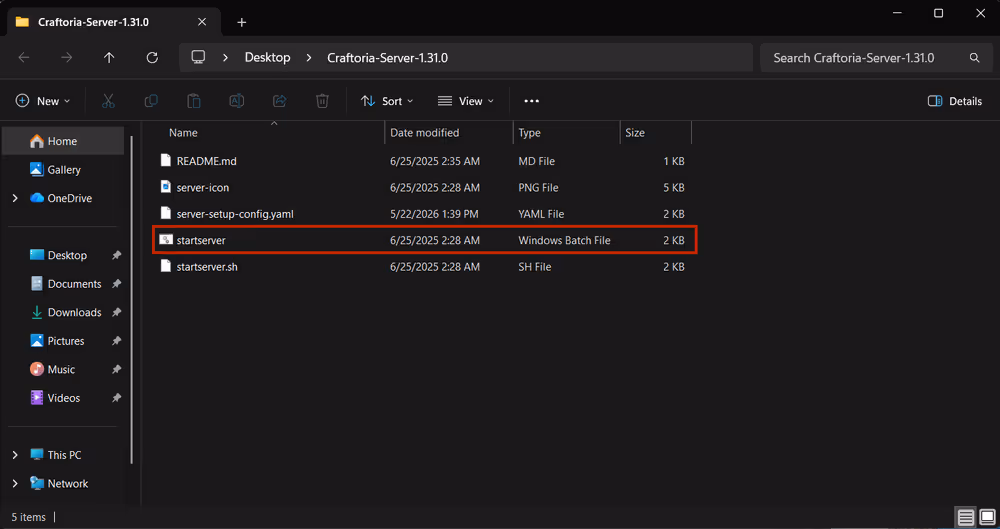1000x529 pixels.
Task: Toggle the Details pane button
Action: click(955, 101)
